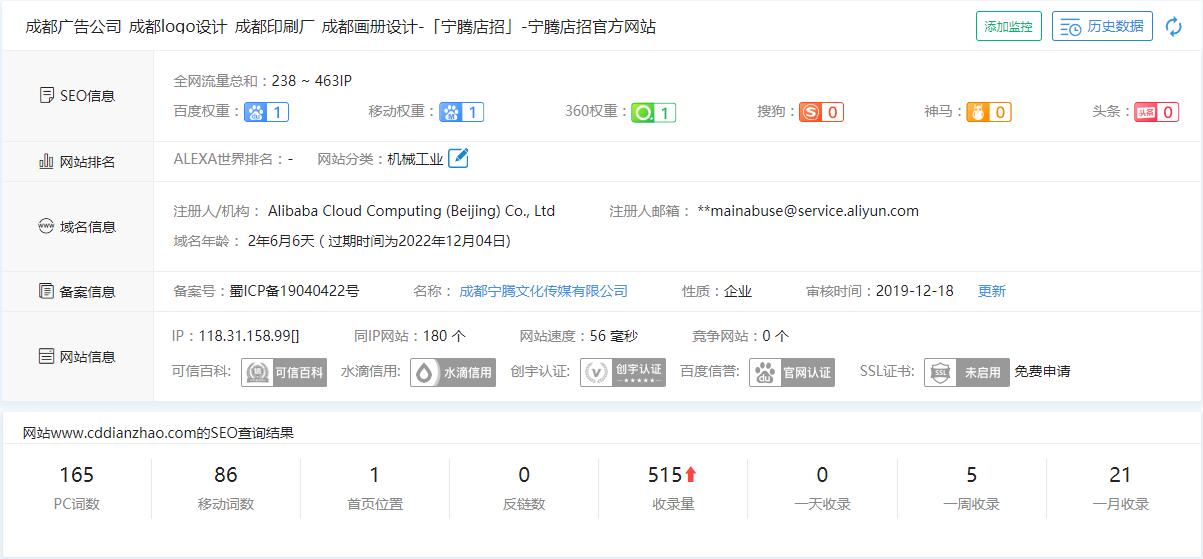Click the mobile weight badge icon
This screenshot has width=1203, height=559.
(x=462, y=112)
